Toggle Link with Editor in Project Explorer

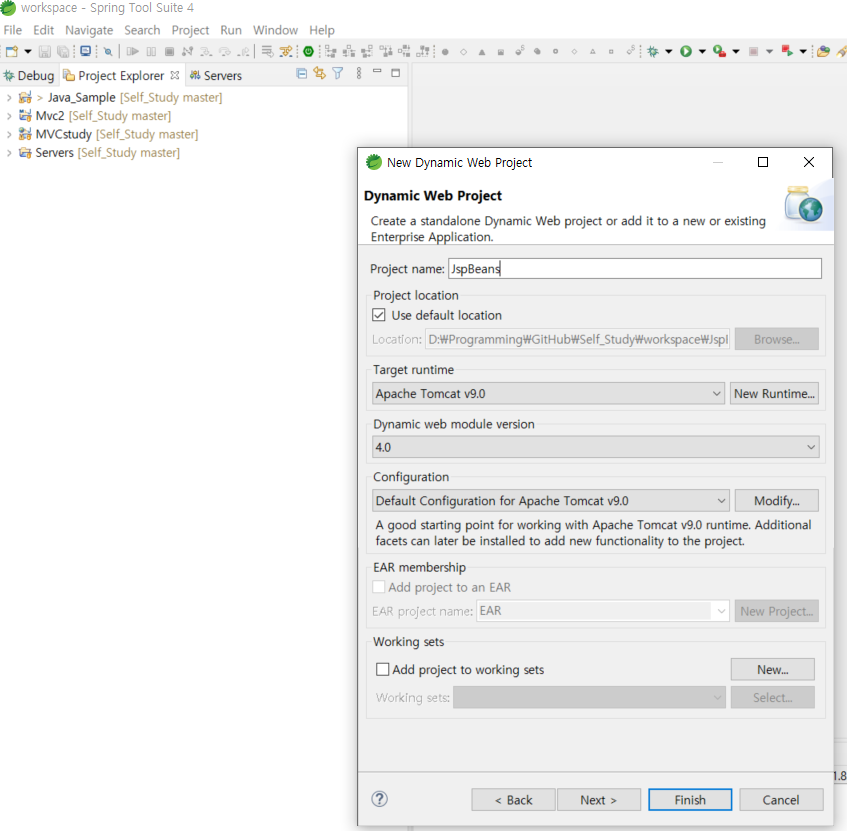320,73
